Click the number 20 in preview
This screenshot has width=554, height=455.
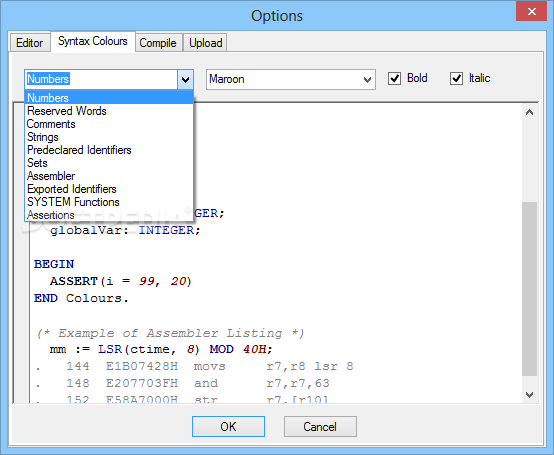pyautogui.click(x=178, y=281)
